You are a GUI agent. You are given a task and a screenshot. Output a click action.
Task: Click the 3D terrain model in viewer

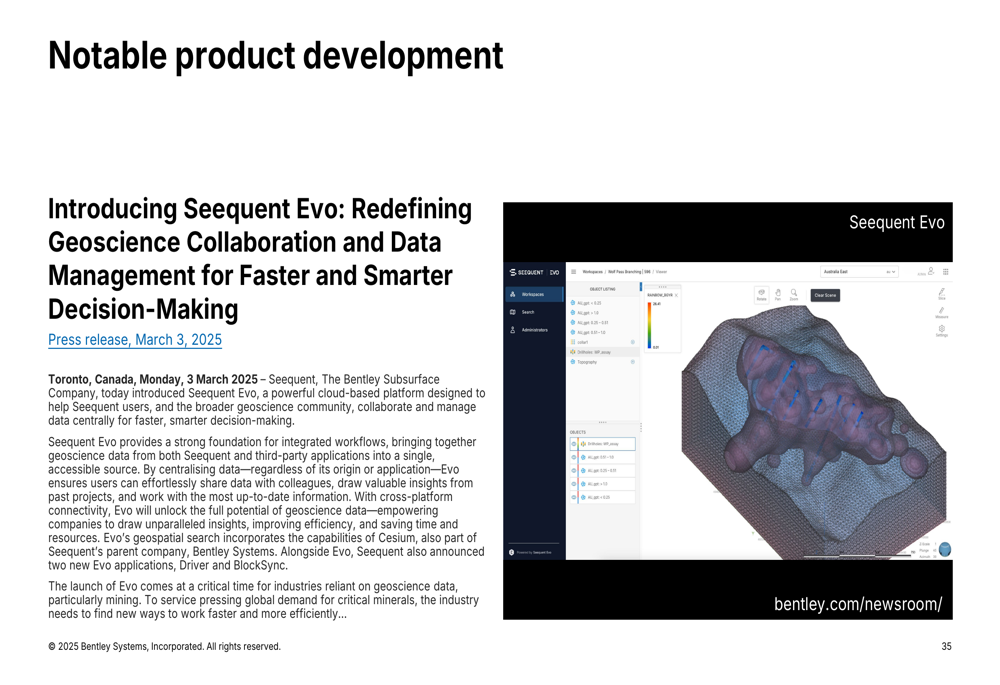[x=813, y=434]
